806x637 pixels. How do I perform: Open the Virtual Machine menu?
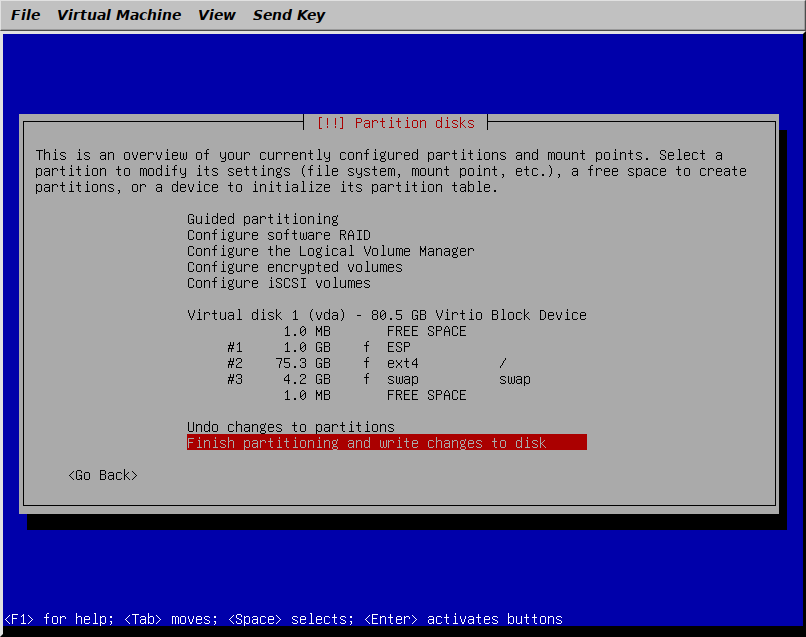pyautogui.click(x=119, y=15)
